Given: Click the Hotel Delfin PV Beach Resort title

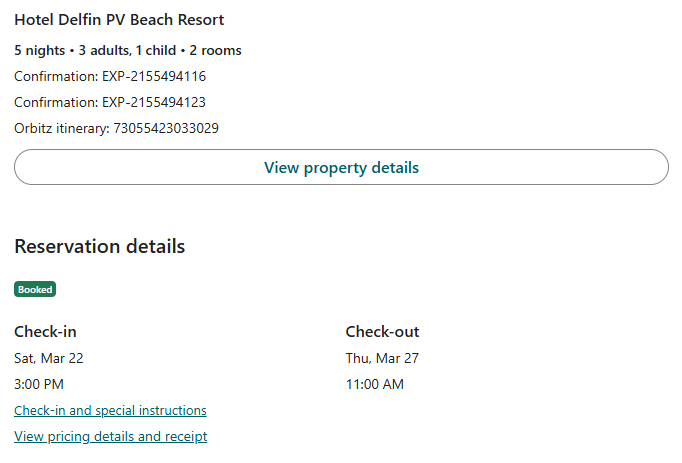Looking at the screenshot, I should click(x=119, y=20).
